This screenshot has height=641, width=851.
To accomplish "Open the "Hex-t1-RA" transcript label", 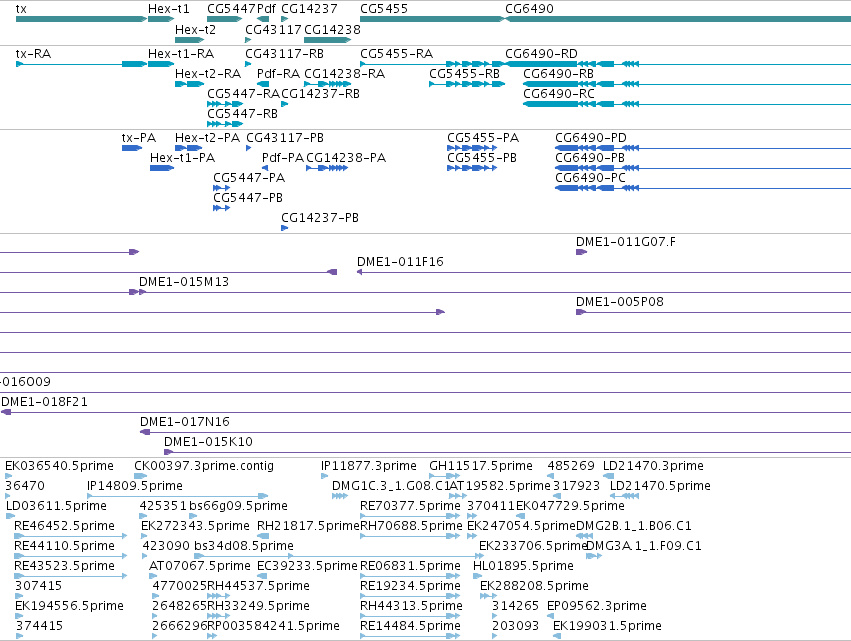I will point(181,54).
